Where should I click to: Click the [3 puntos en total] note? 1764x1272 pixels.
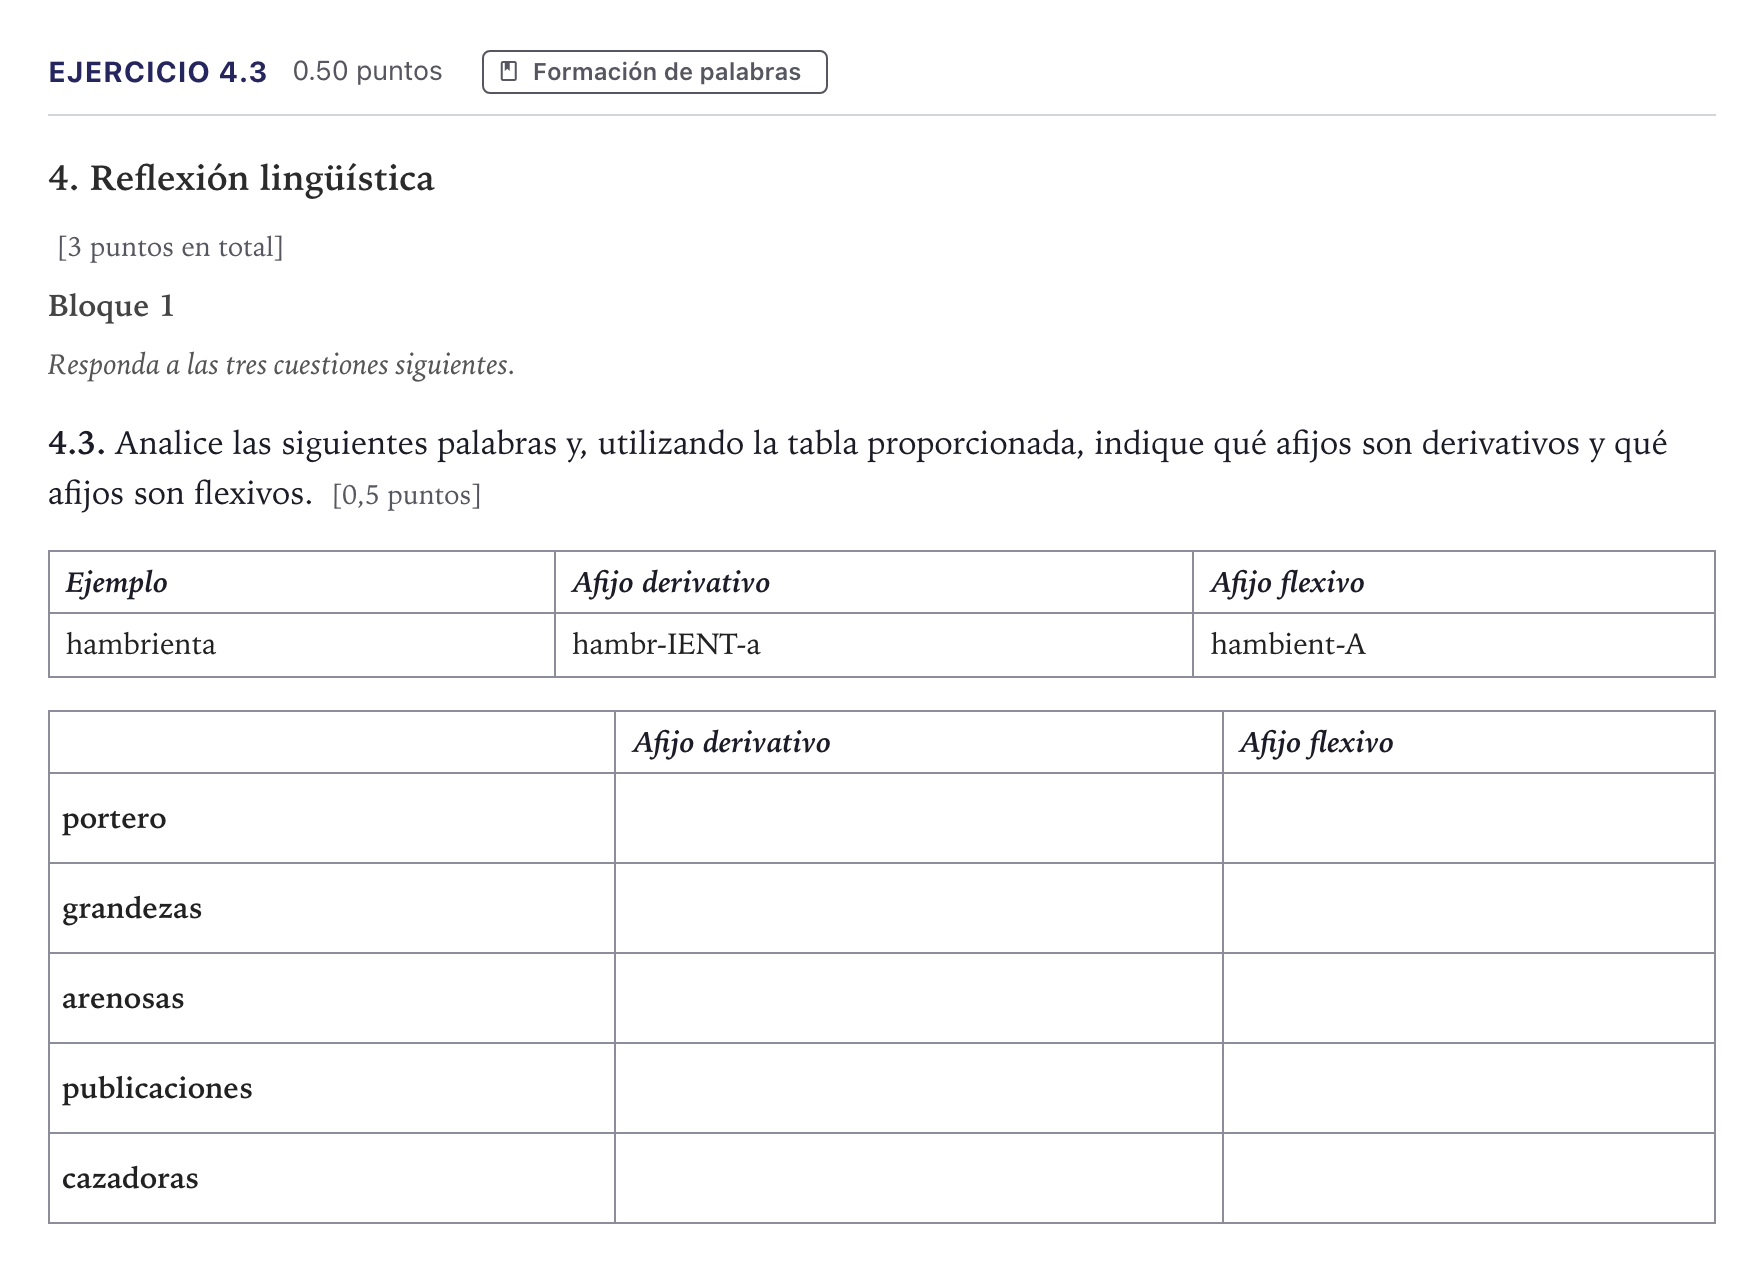pyautogui.click(x=171, y=247)
